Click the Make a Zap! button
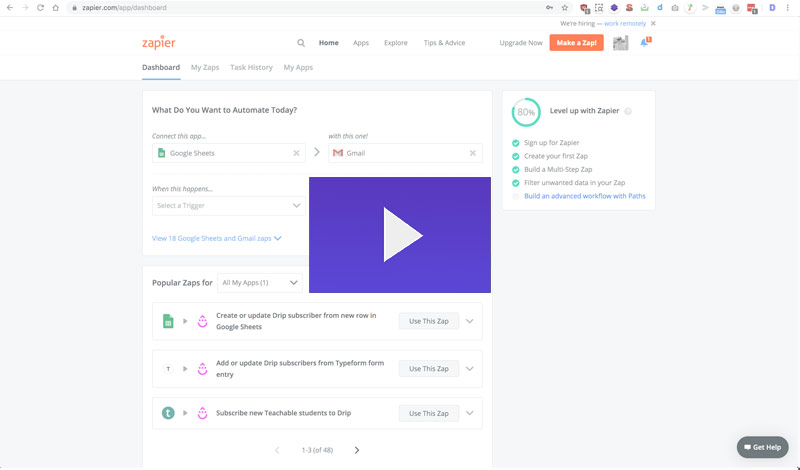Image resolution: width=800 pixels, height=470 pixels. [577, 43]
